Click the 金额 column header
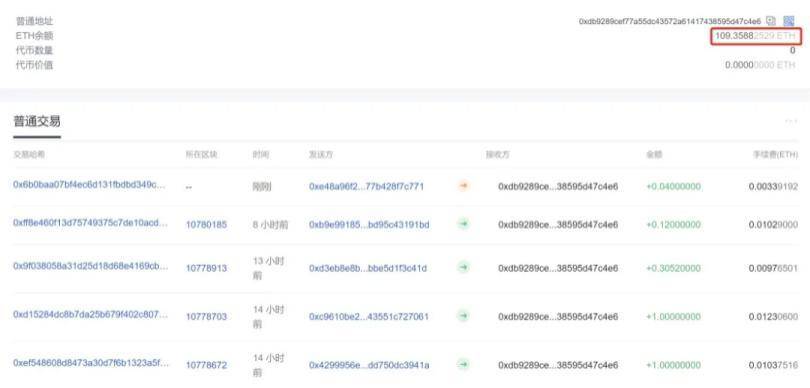The width and height of the screenshot is (810, 388). [x=654, y=154]
